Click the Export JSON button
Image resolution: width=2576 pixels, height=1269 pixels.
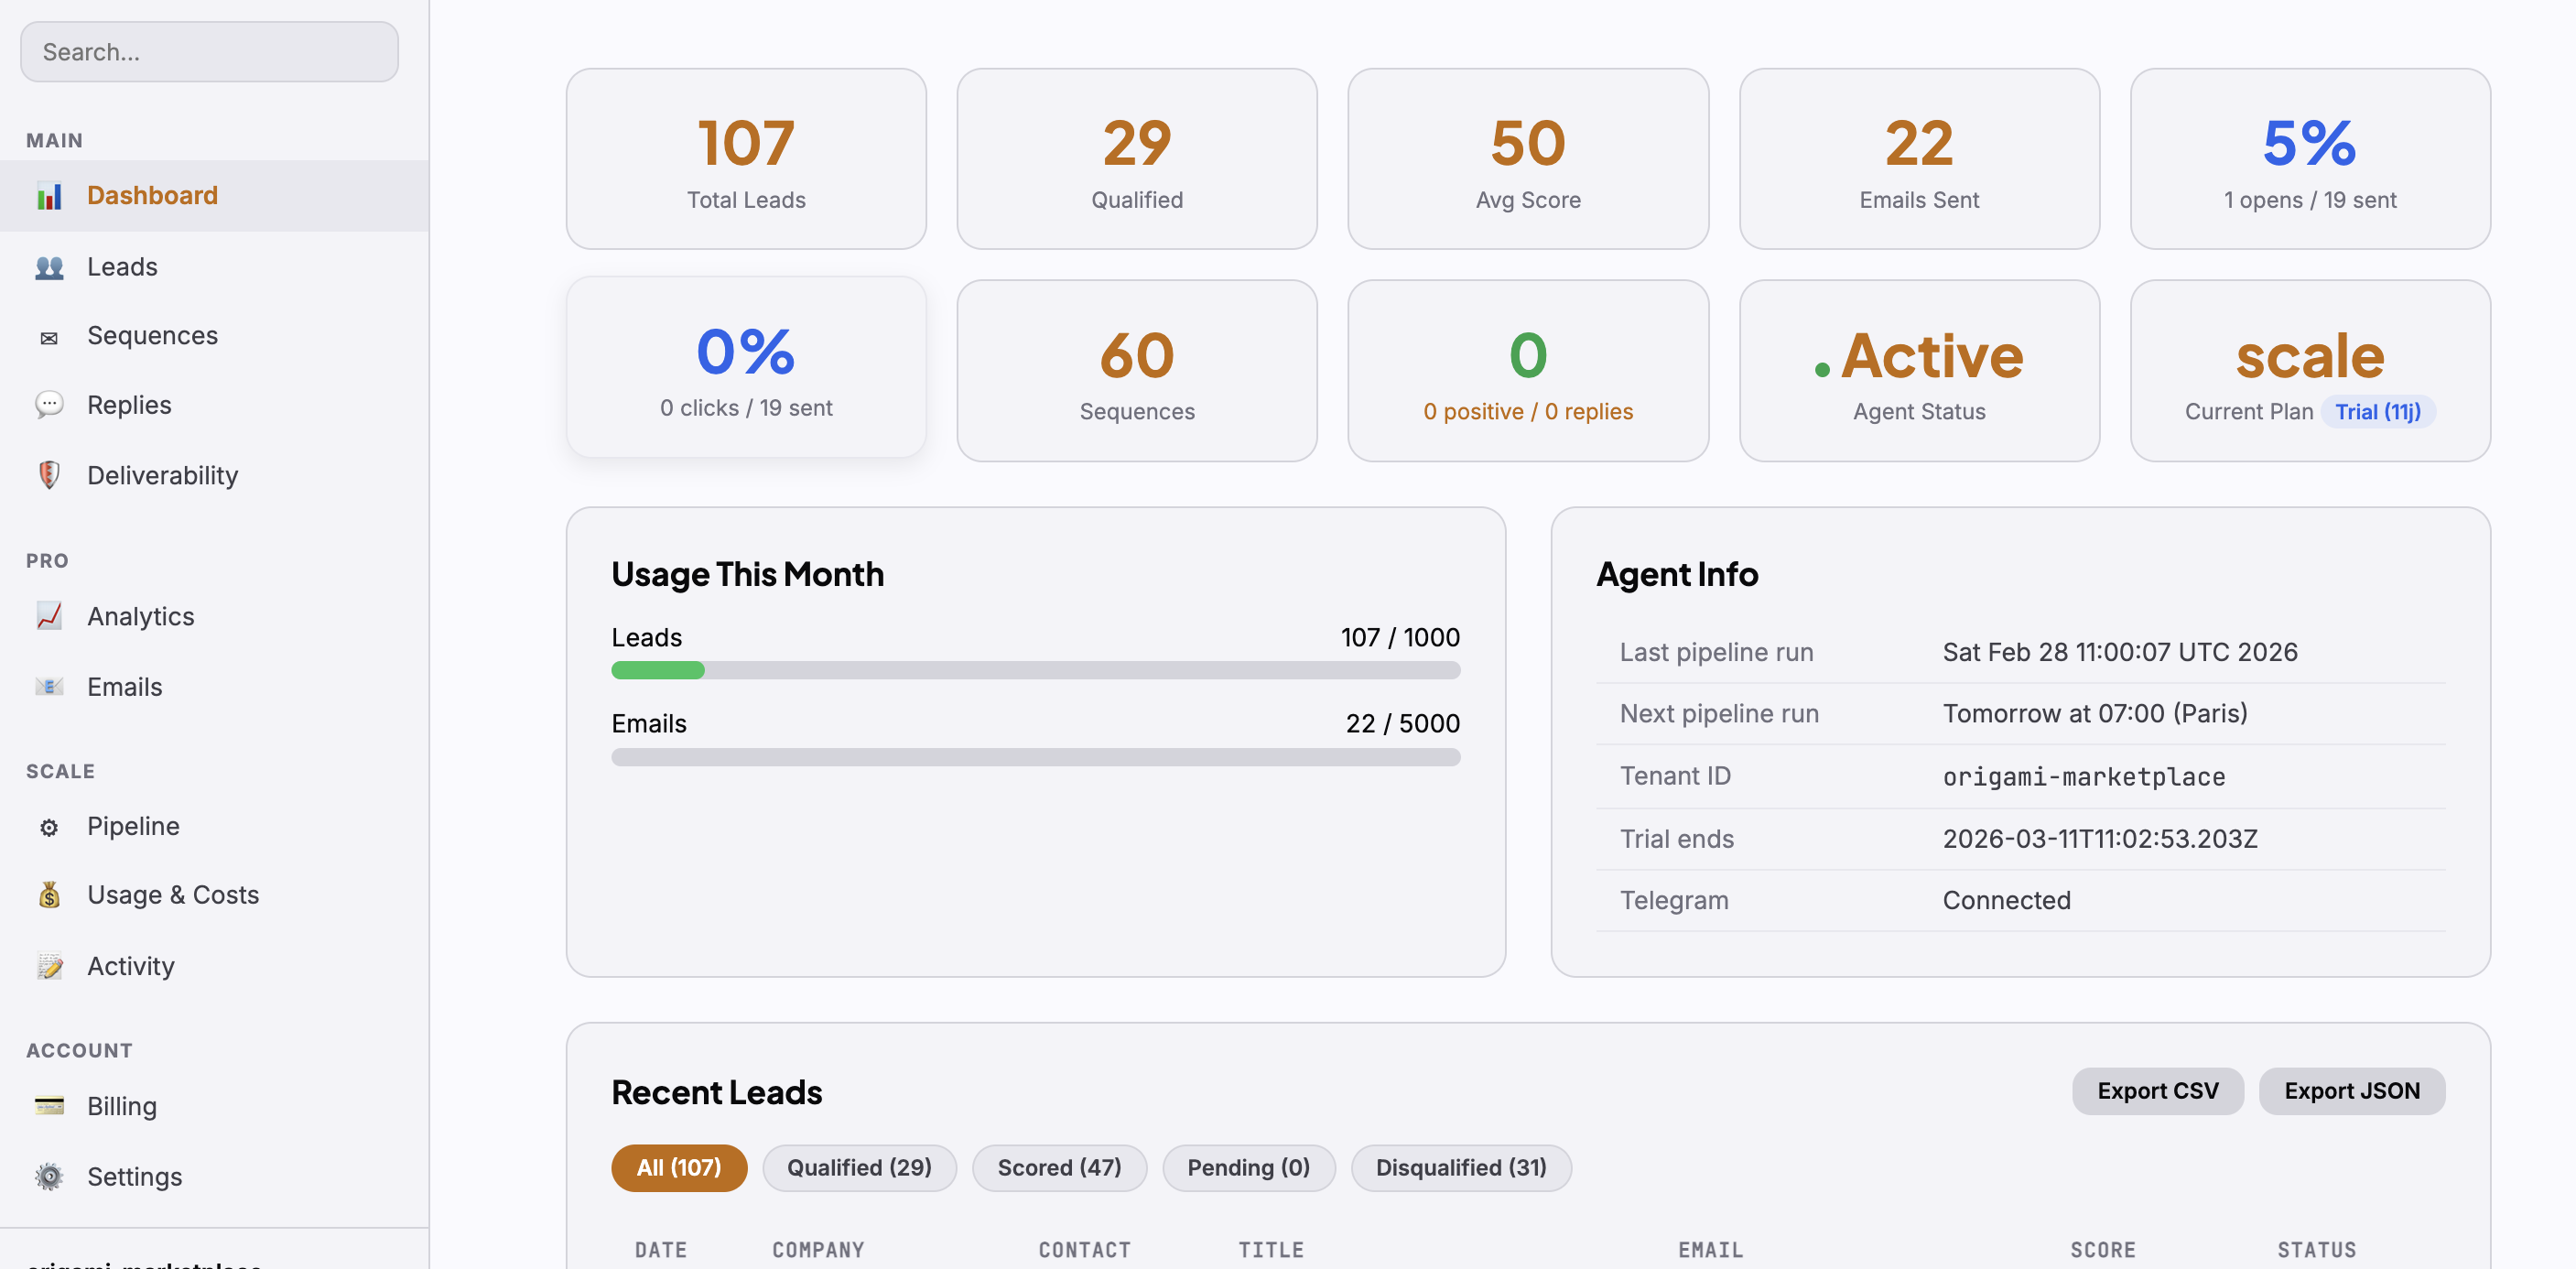click(2350, 1091)
